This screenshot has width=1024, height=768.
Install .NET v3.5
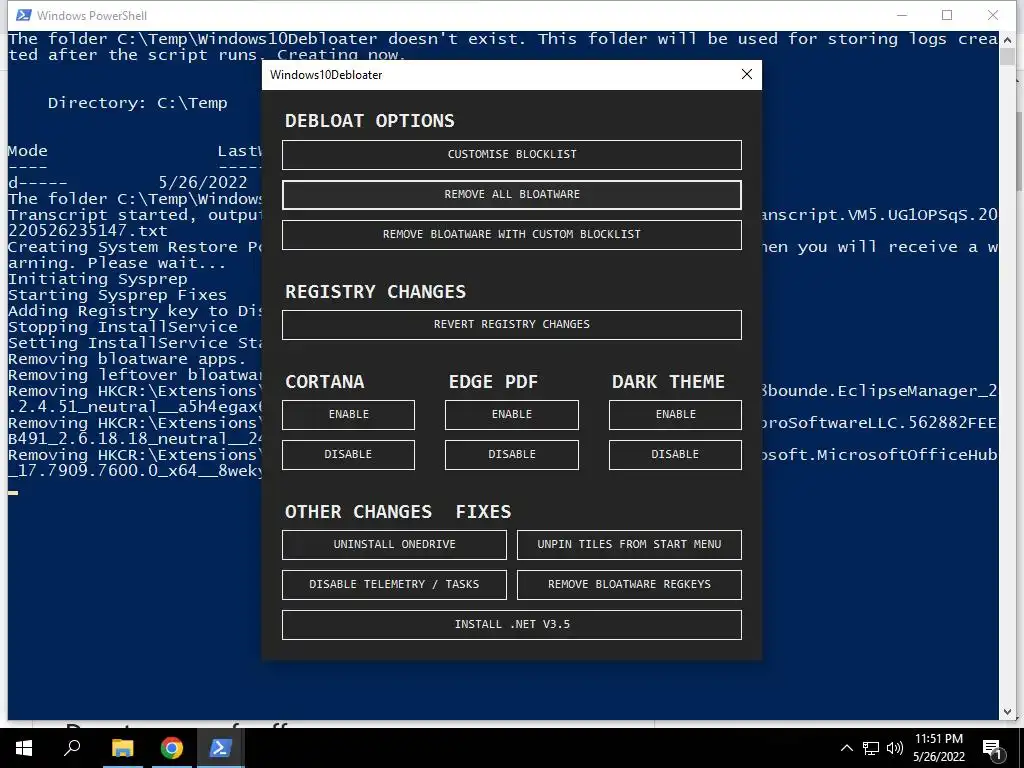click(511, 624)
